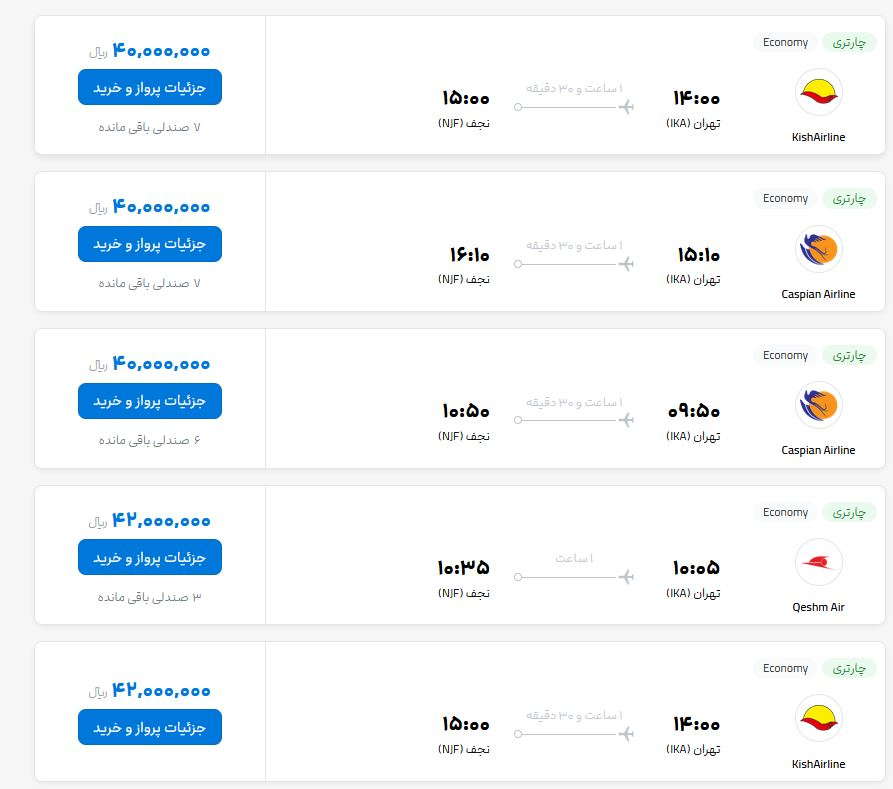Click the چارتری tag on the 15:10 Caspian flight
Screen dimensions: 893x789
point(848,199)
